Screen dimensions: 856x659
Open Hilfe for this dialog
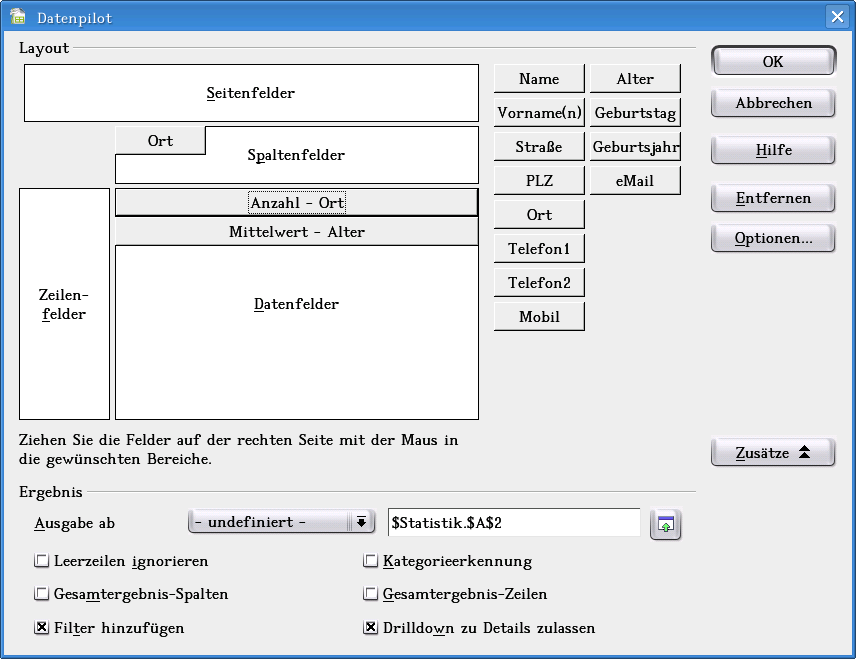772,150
